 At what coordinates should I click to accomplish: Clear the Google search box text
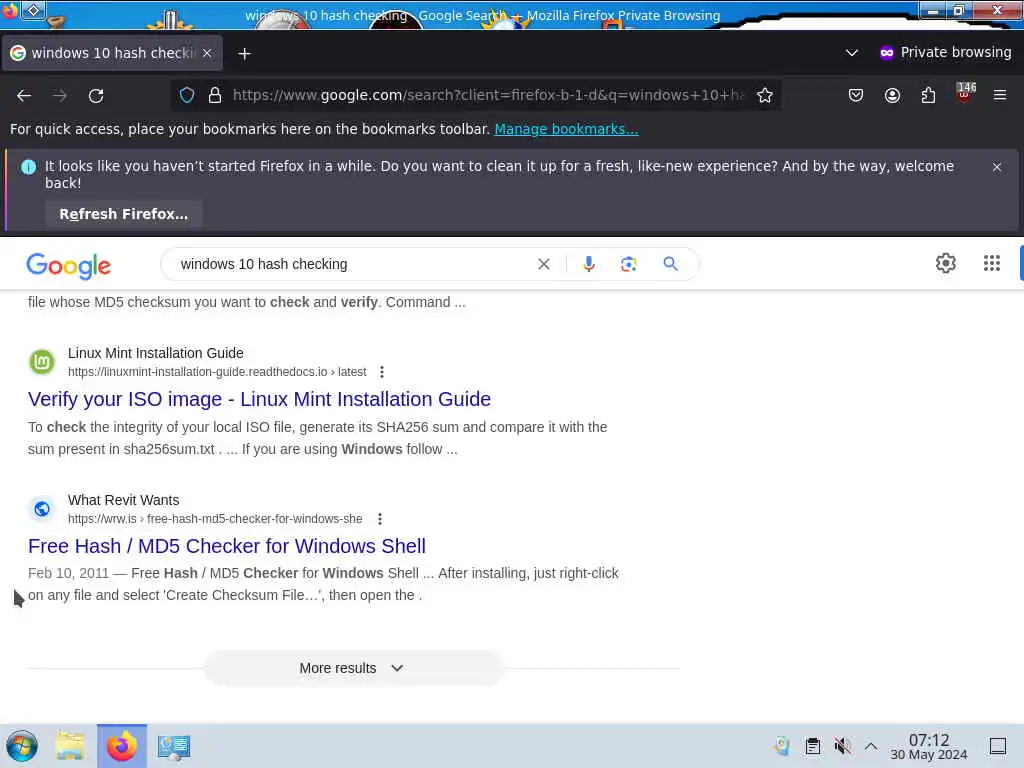pyautogui.click(x=543, y=264)
